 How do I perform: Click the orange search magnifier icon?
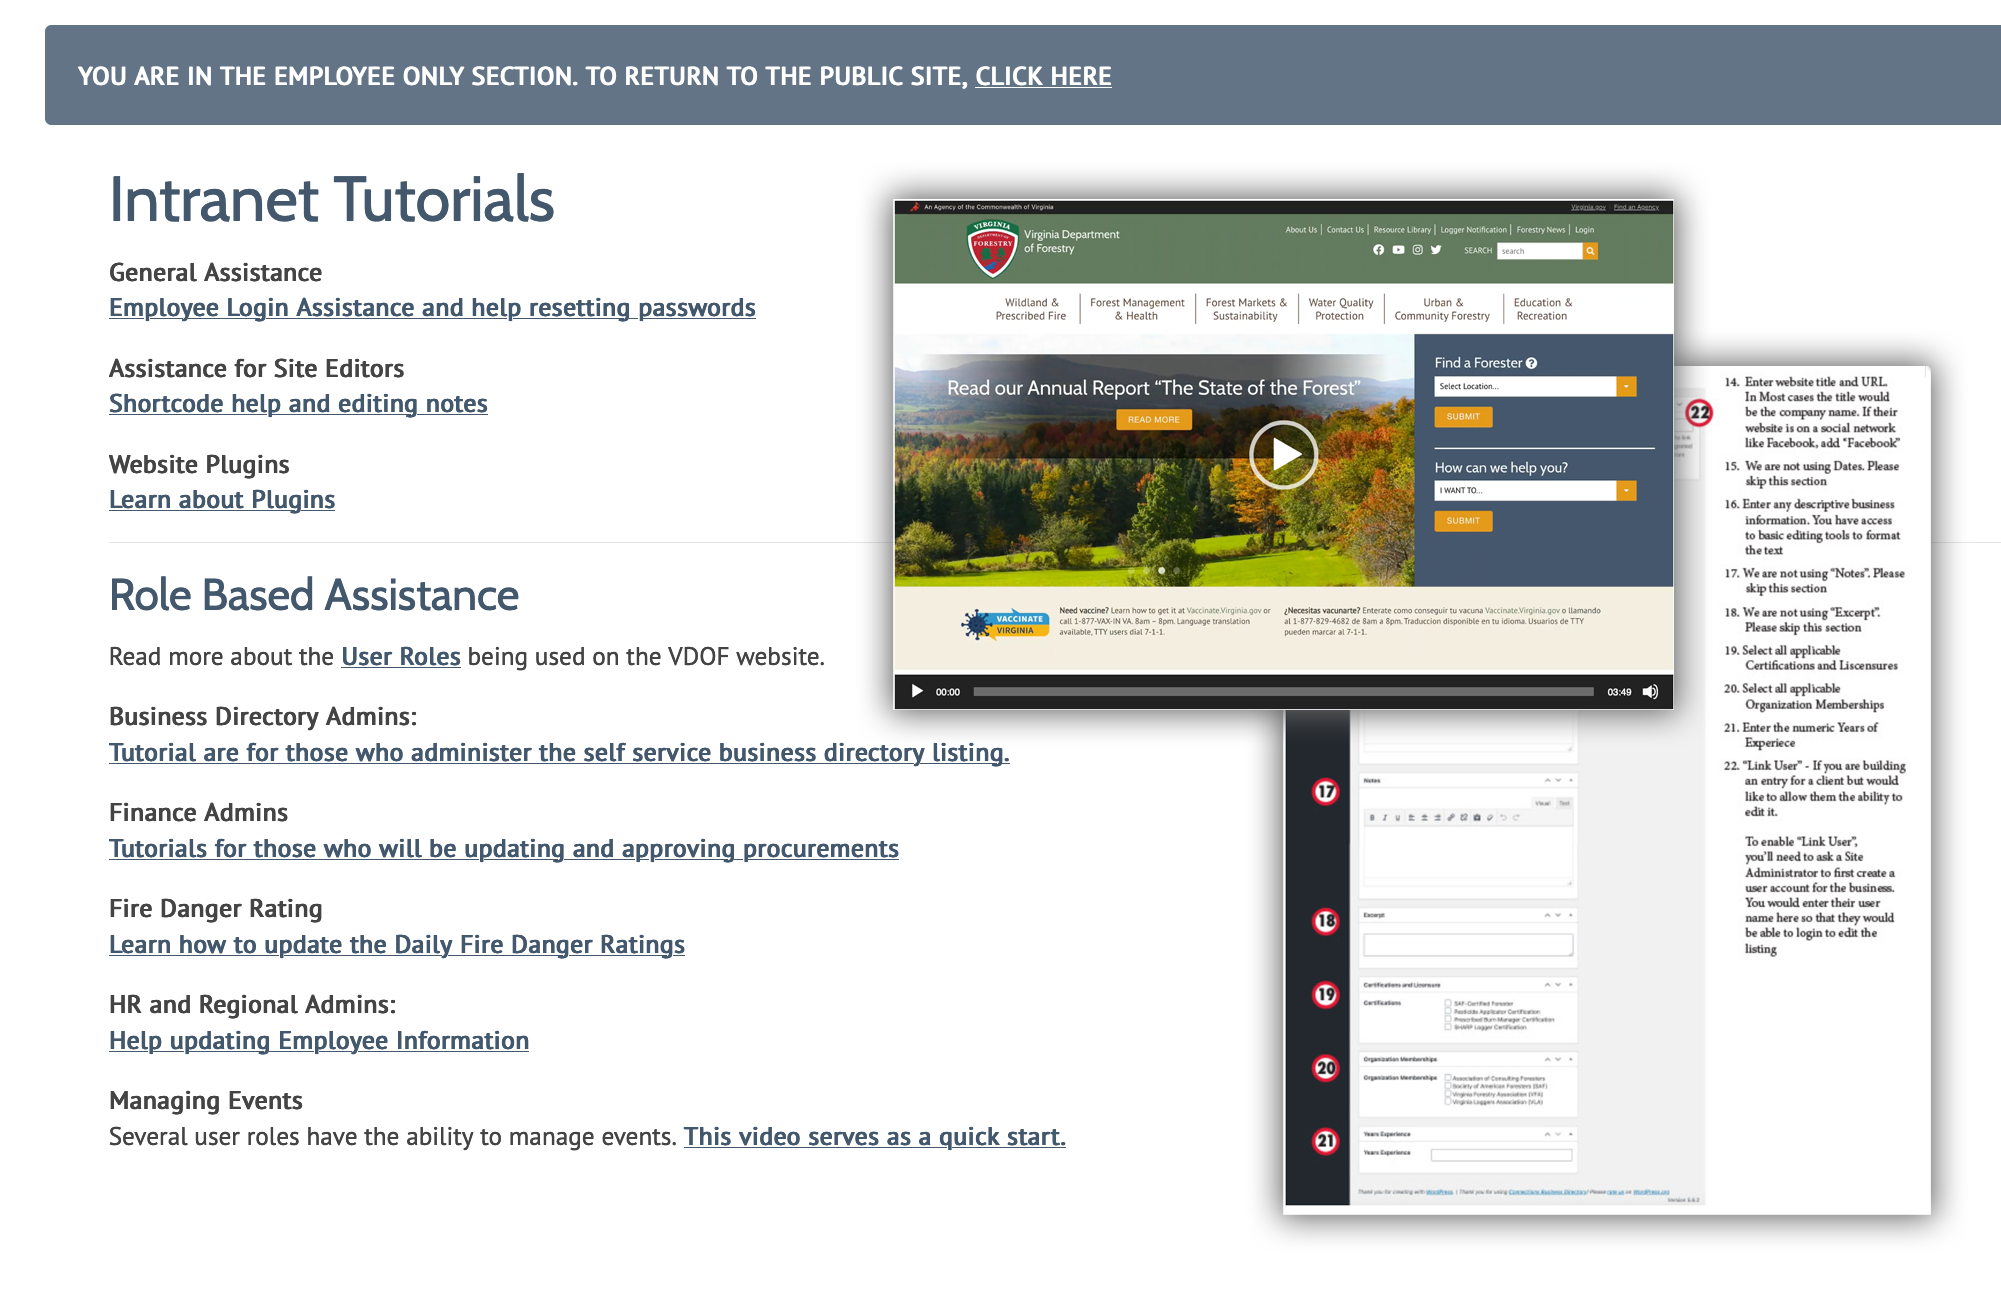pyautogui.click(x=1590, y=251)
